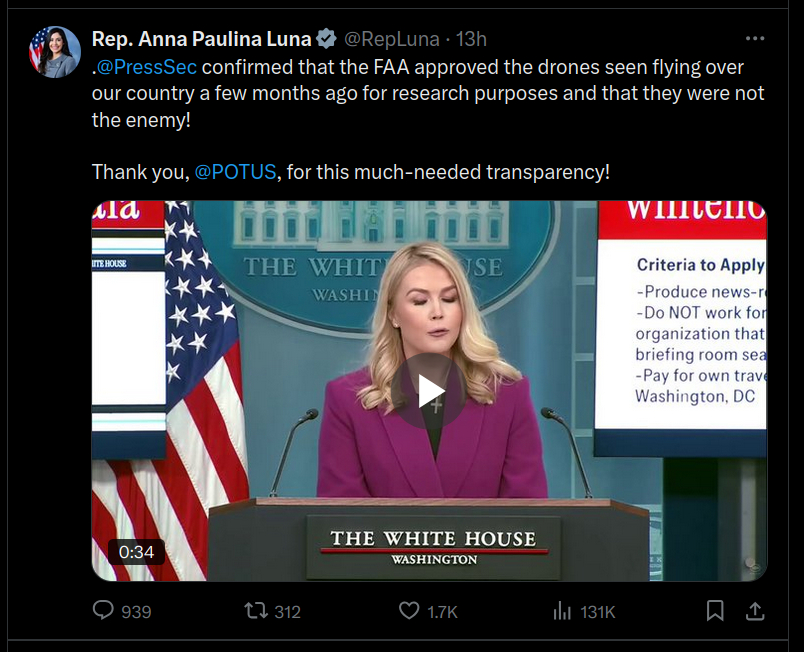Click the 0:34 video duration badge
This screenshot has width=804, height=652.
click(136, 552)
